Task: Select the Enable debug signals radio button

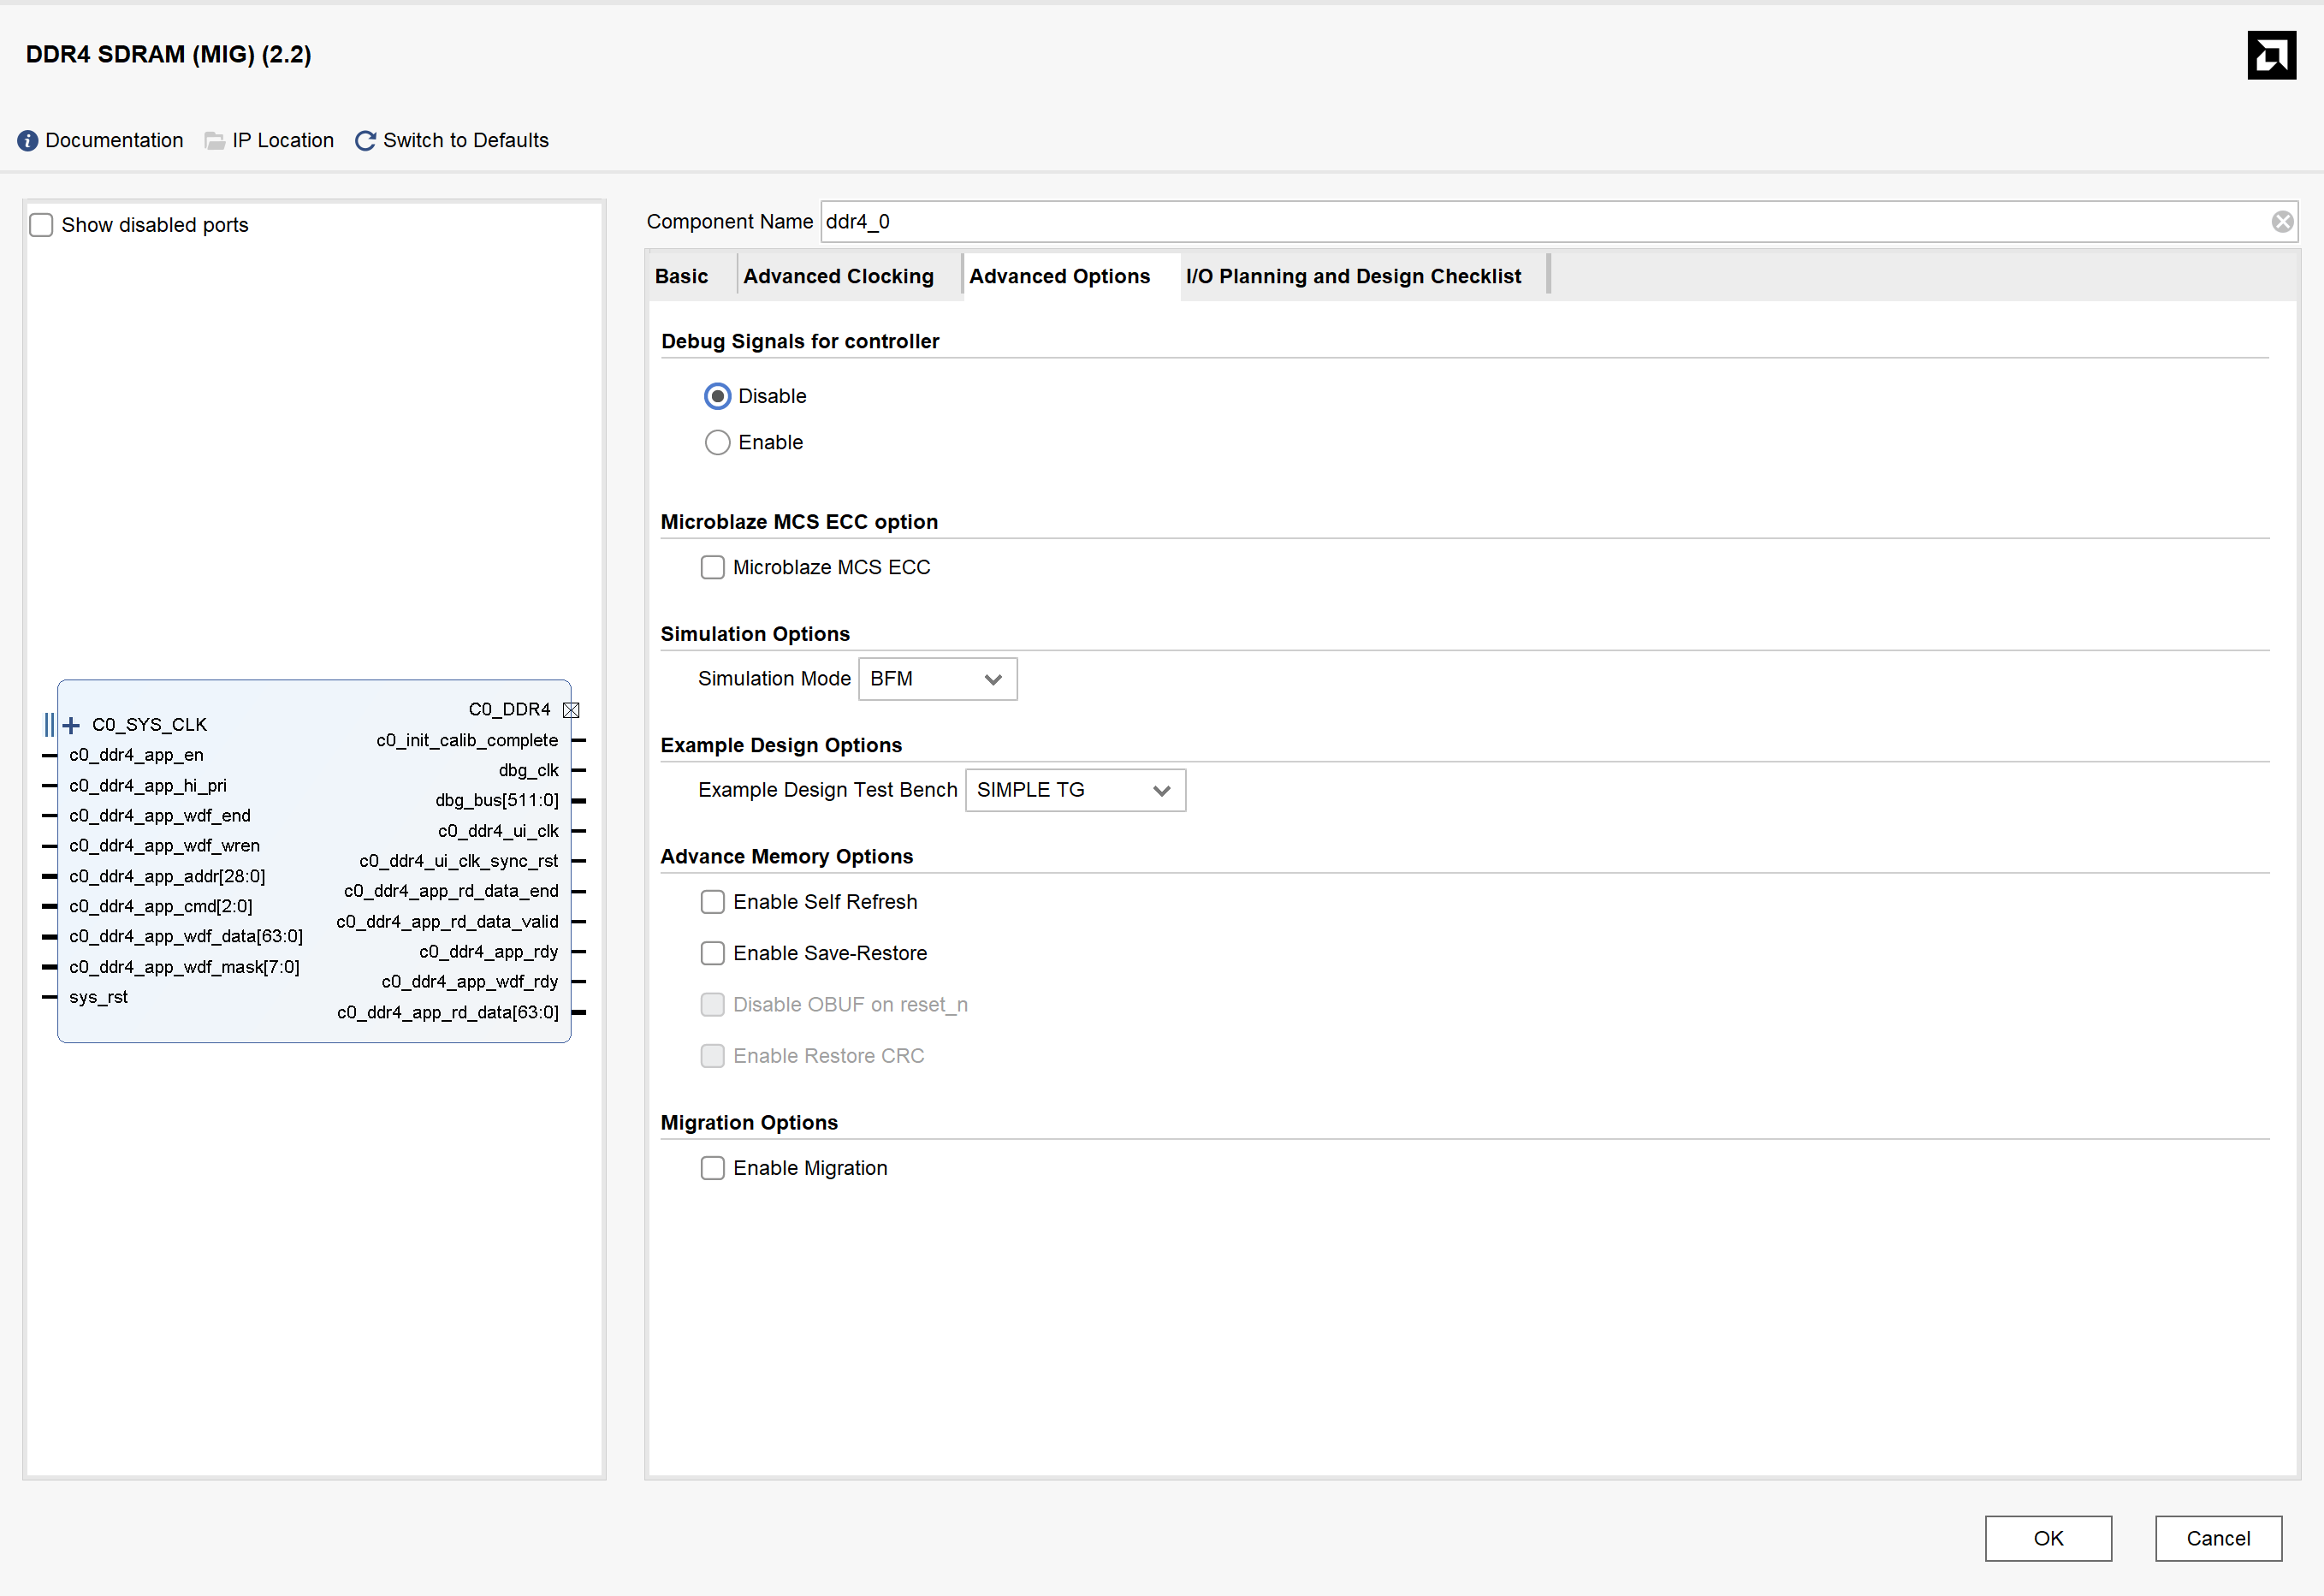Action: [x=717, y=443]
